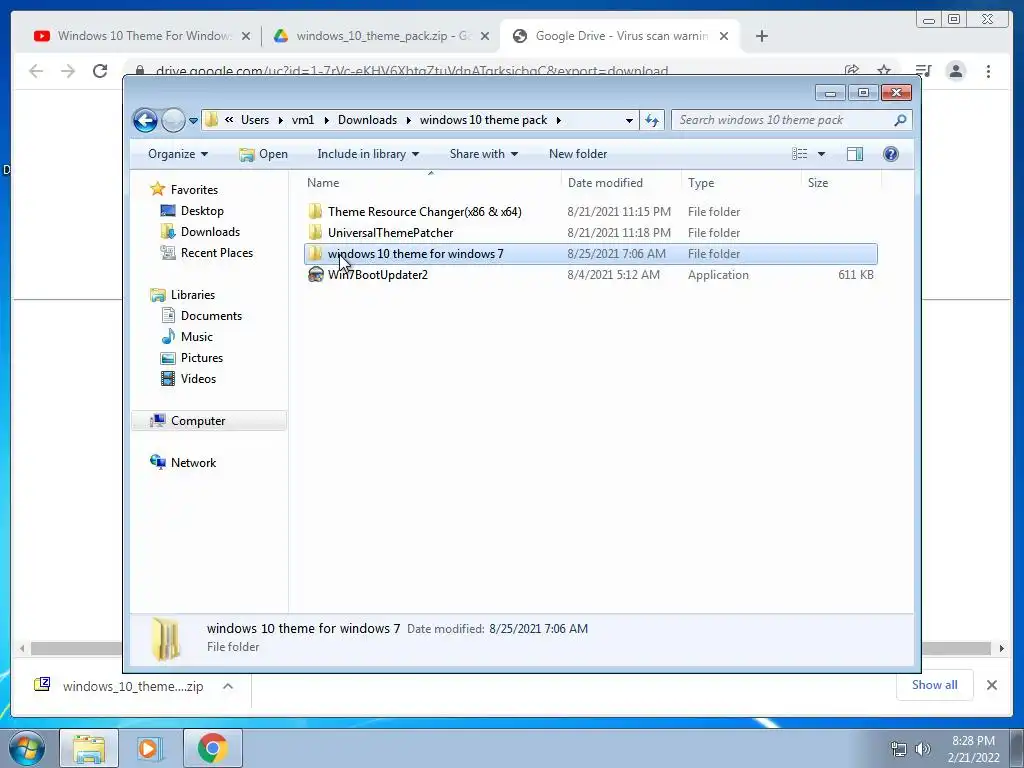Click Users in the address breadcrumb
Image resolution: width=1024 pixels, height=768 pixels.
click(255, 120)
